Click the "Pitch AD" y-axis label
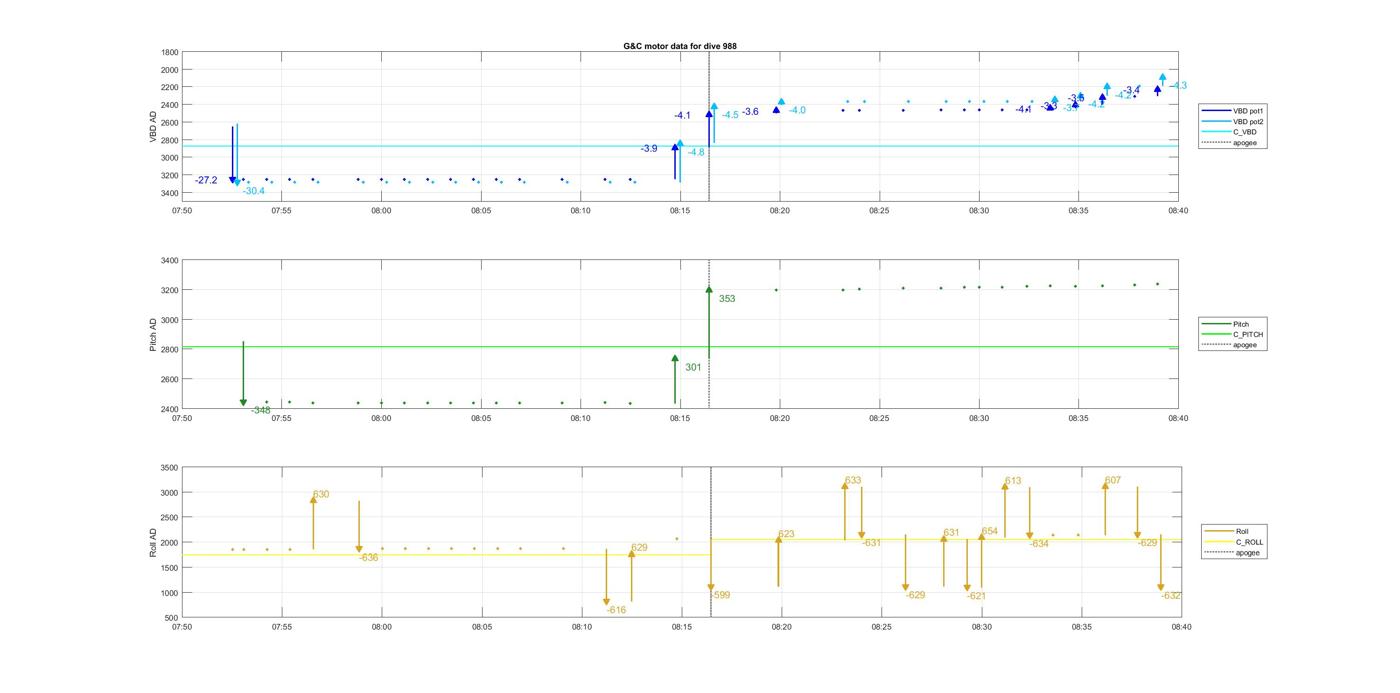 [x=153, y=335]
